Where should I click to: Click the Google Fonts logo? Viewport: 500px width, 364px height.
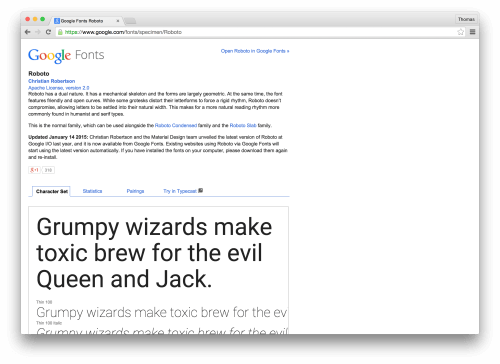click(66, 55)
